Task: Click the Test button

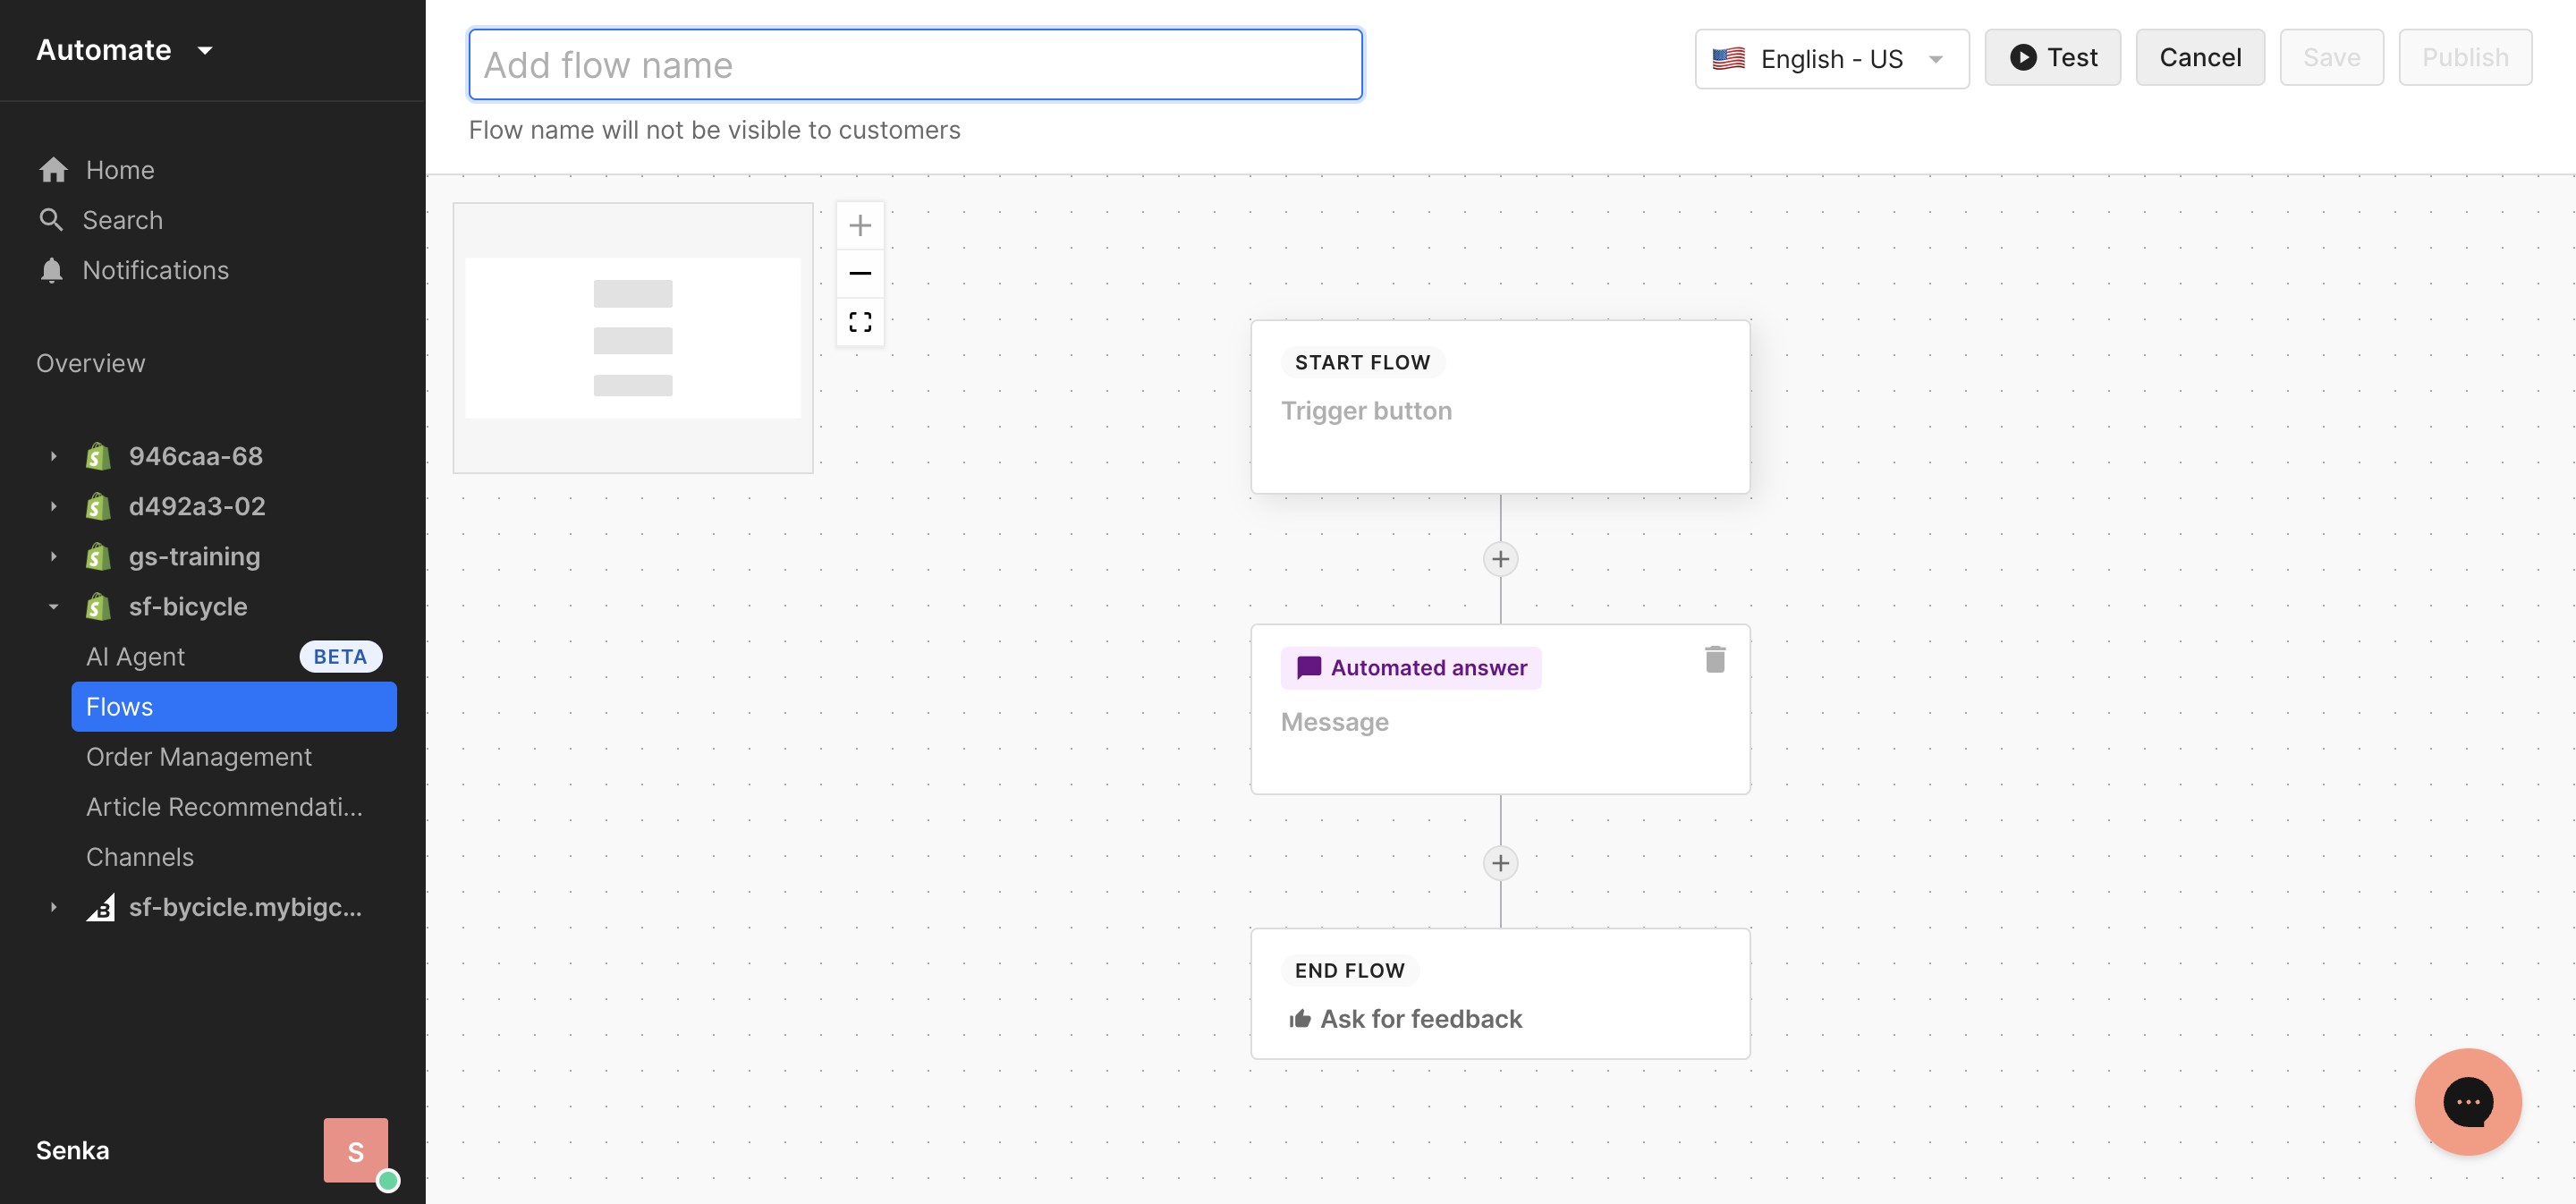Action: pyautogui.click(x=2052, y=58)
